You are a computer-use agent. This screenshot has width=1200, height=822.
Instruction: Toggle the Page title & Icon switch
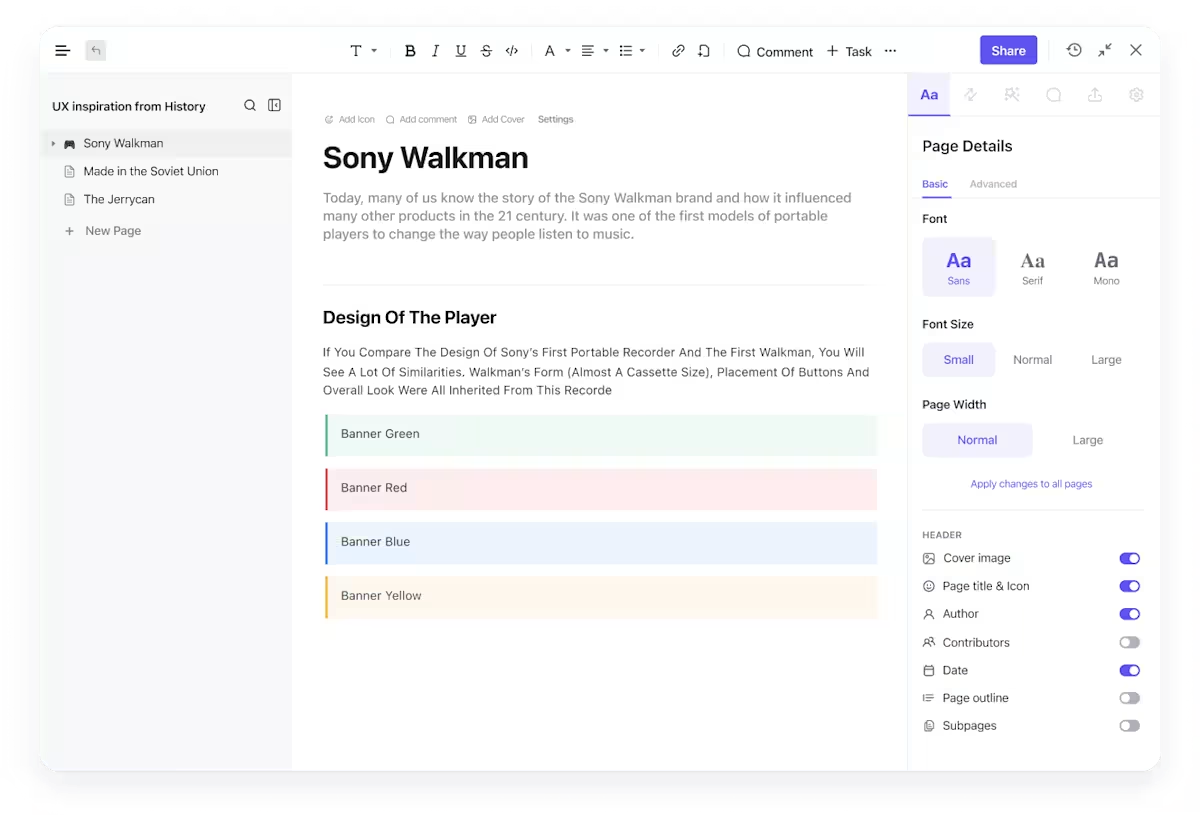tap(1129, 586)
